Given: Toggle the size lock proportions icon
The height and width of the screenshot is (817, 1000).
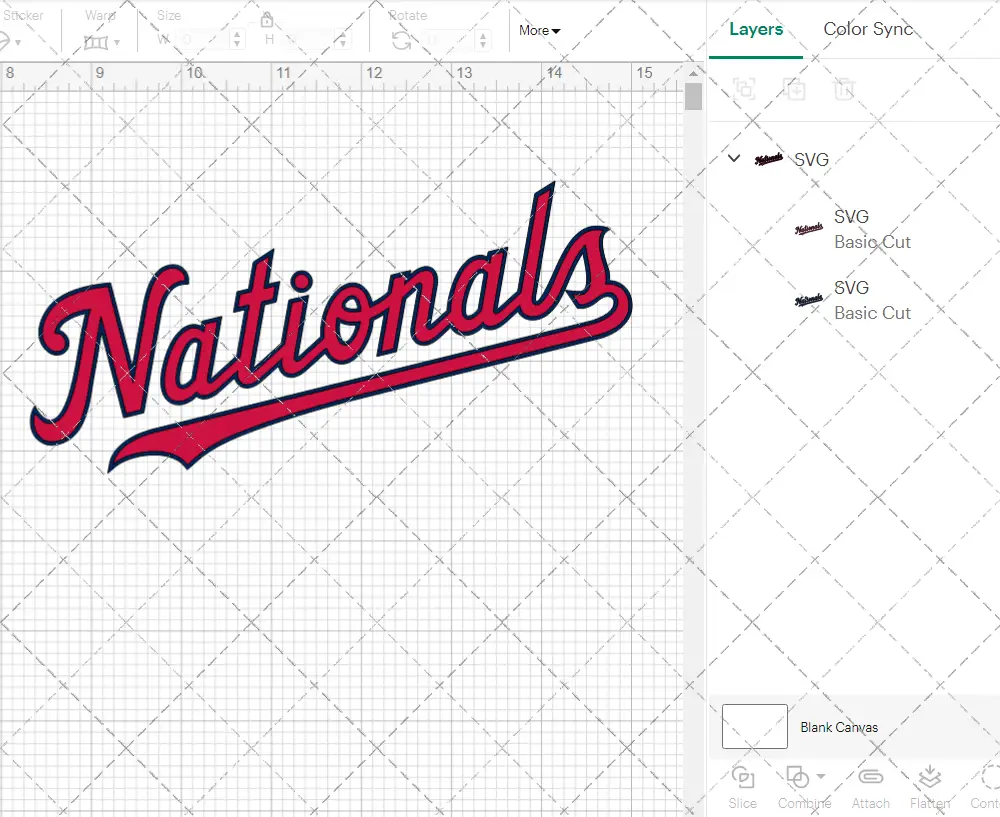Looking at the screenshot, I should 267,21.
